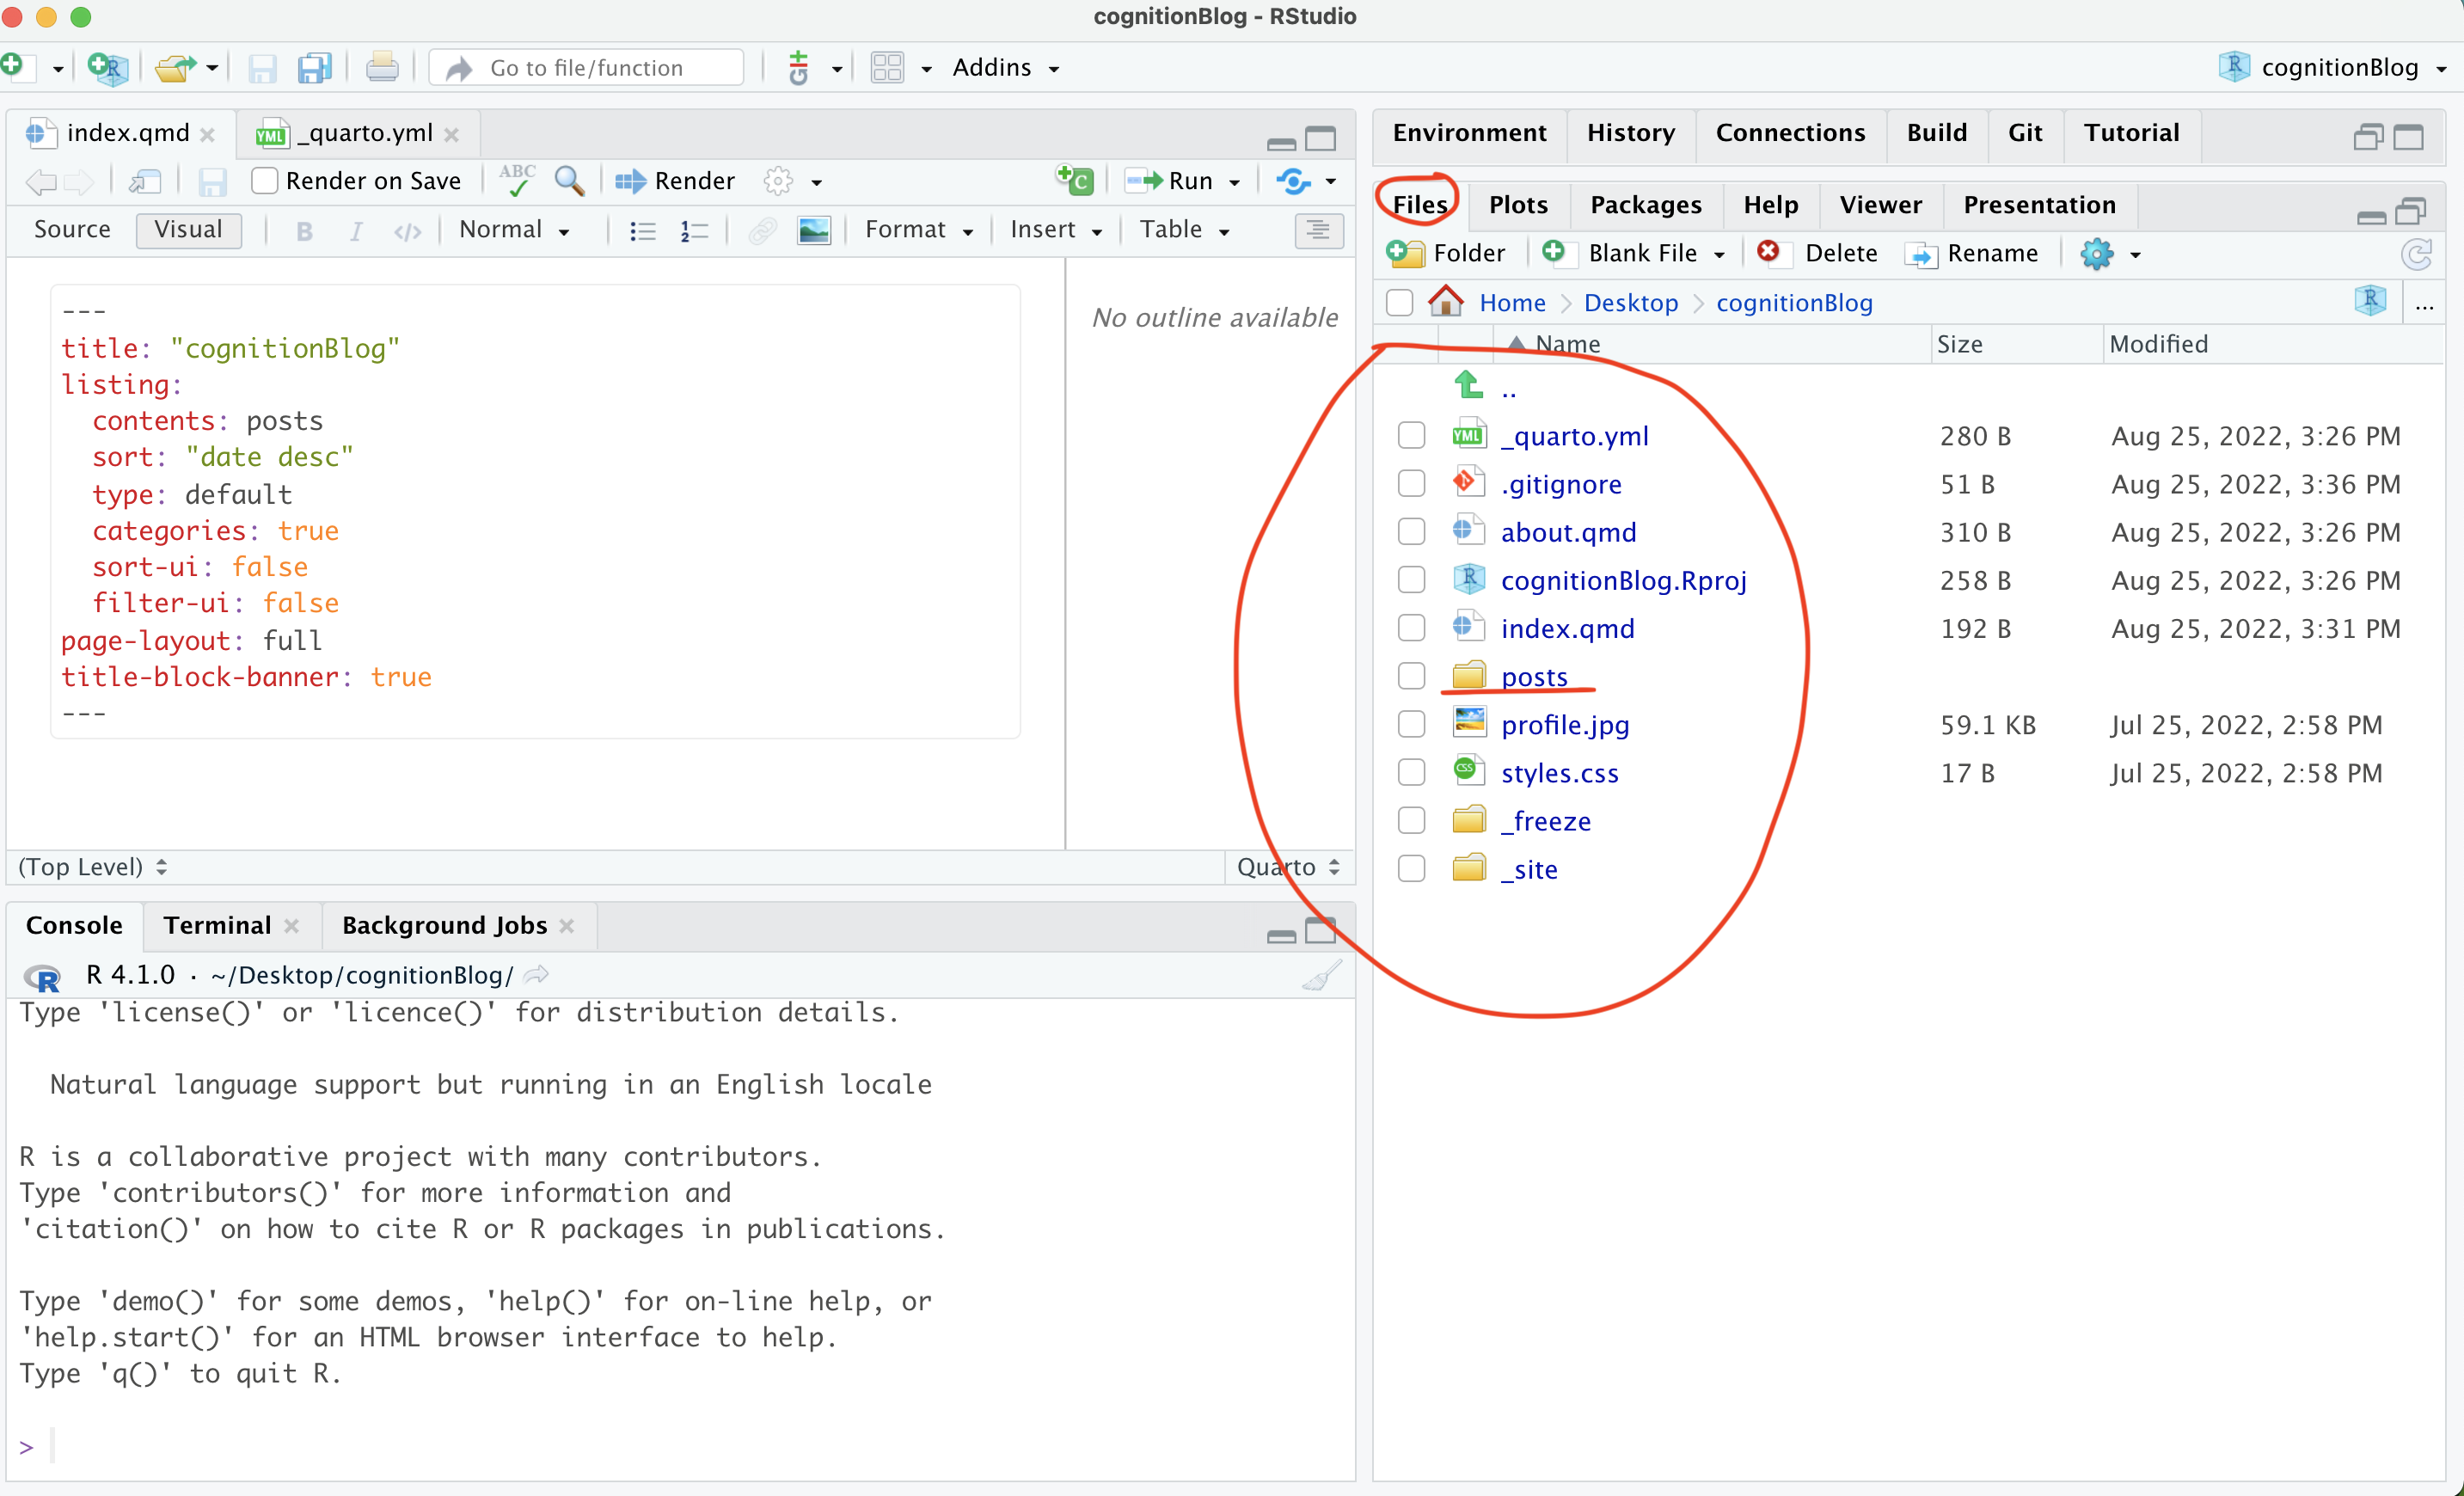Refresh the file listing
Screen dimensions: 2464x1496
pos(2416,254)
